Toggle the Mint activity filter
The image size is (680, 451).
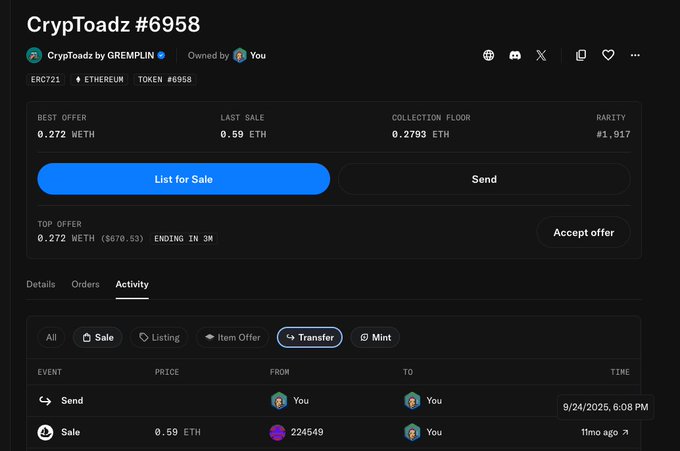[x=375, y=337]
